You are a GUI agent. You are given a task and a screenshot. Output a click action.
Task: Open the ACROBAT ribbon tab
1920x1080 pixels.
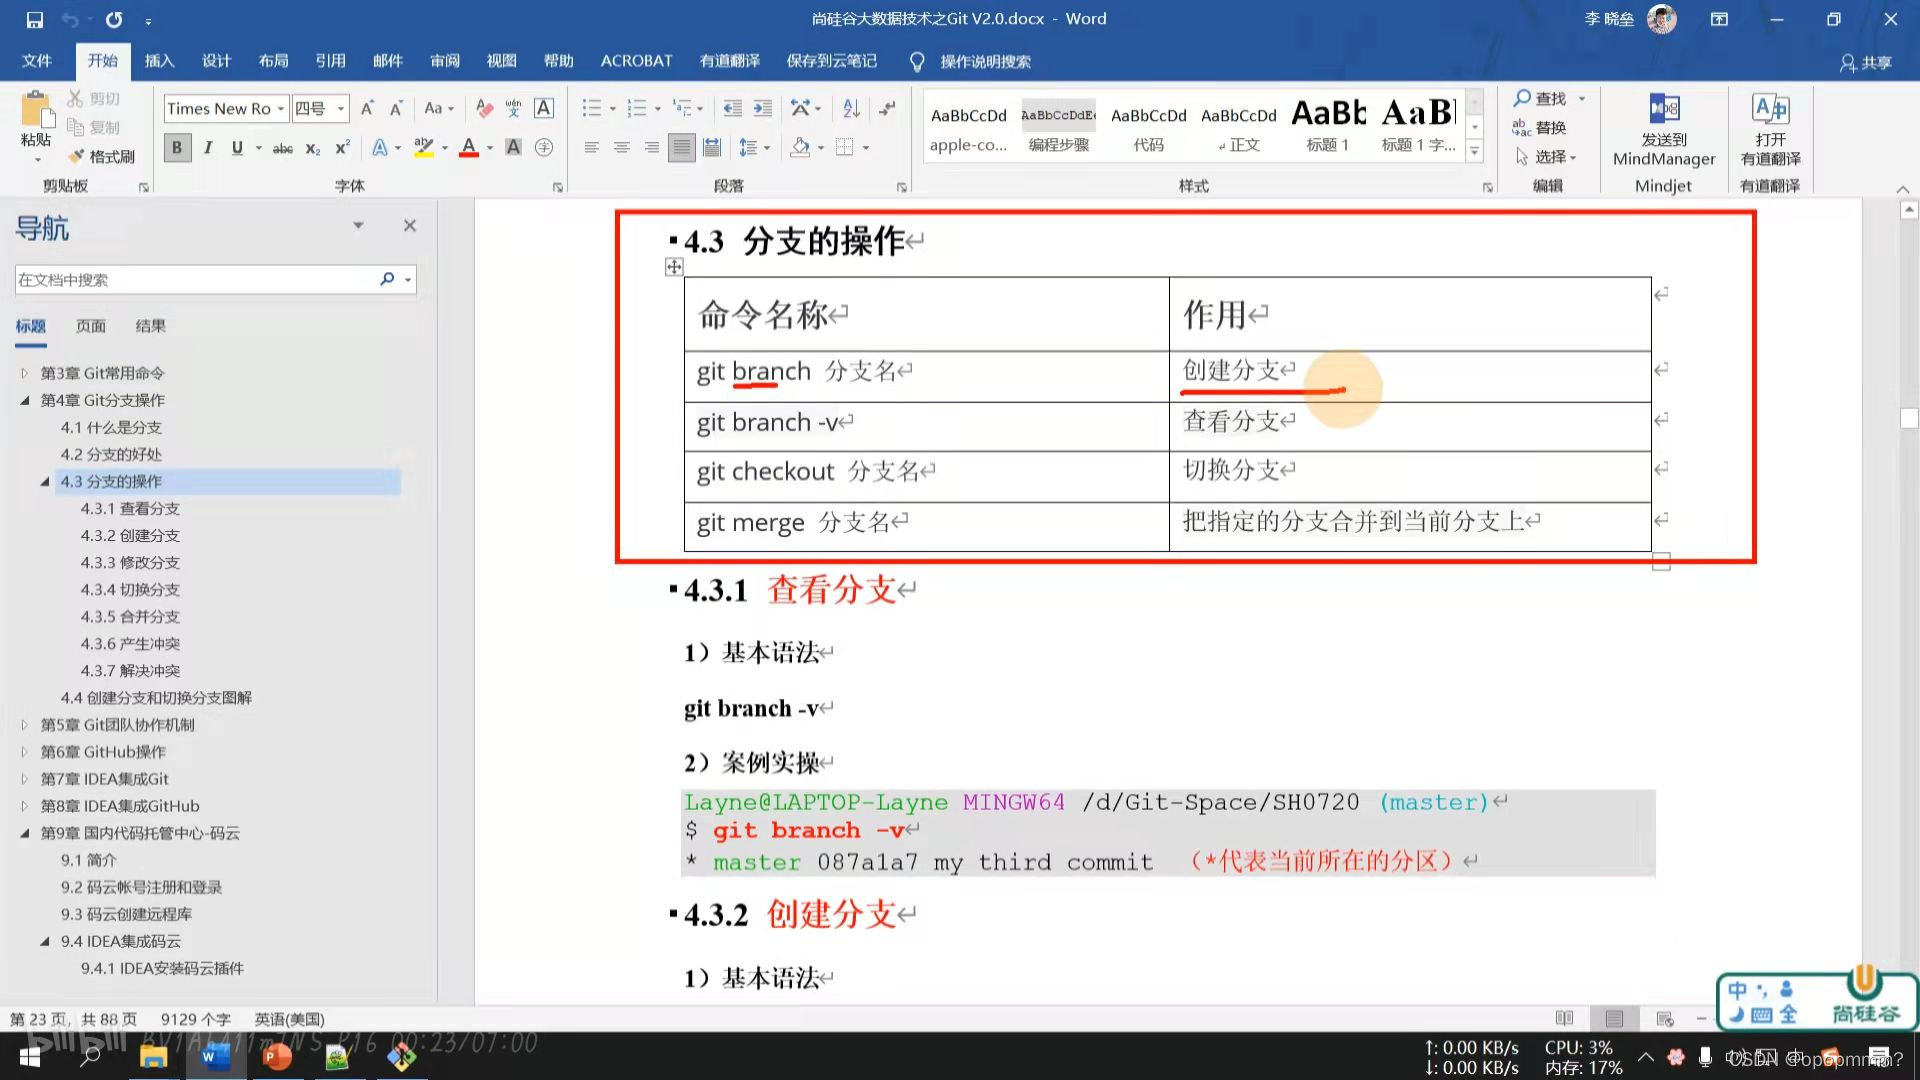tap(636, 61)
